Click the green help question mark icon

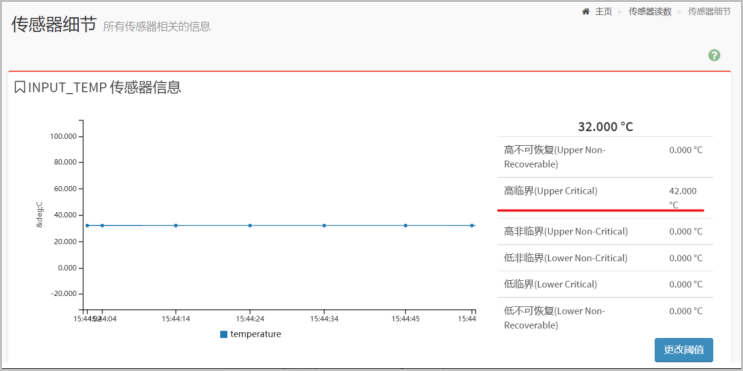pos(714,55)
